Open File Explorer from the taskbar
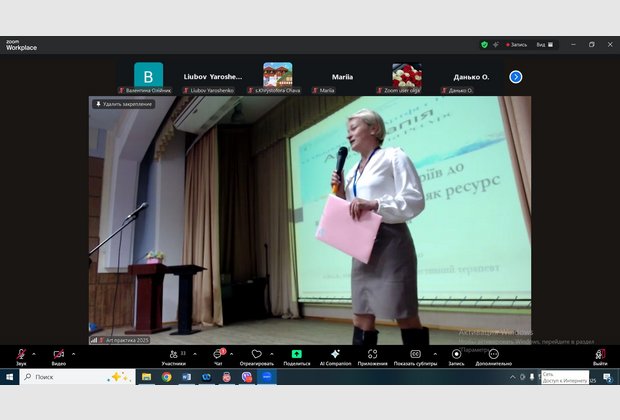Screen dimensions: 620x420 tap(147, 377)
